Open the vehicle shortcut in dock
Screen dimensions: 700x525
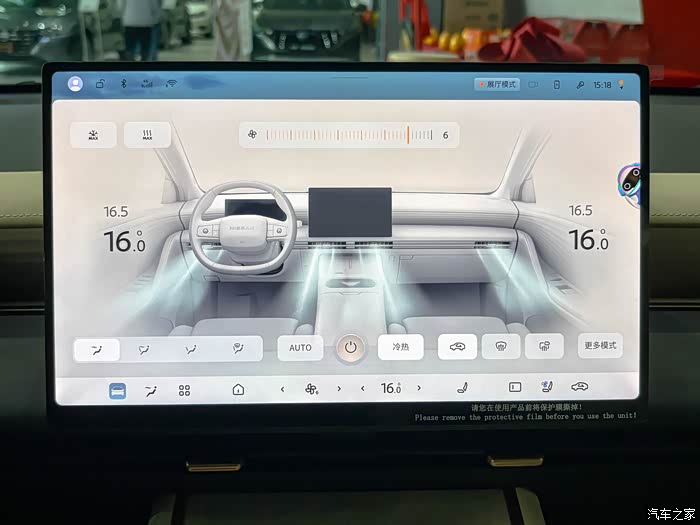(118, 392)
